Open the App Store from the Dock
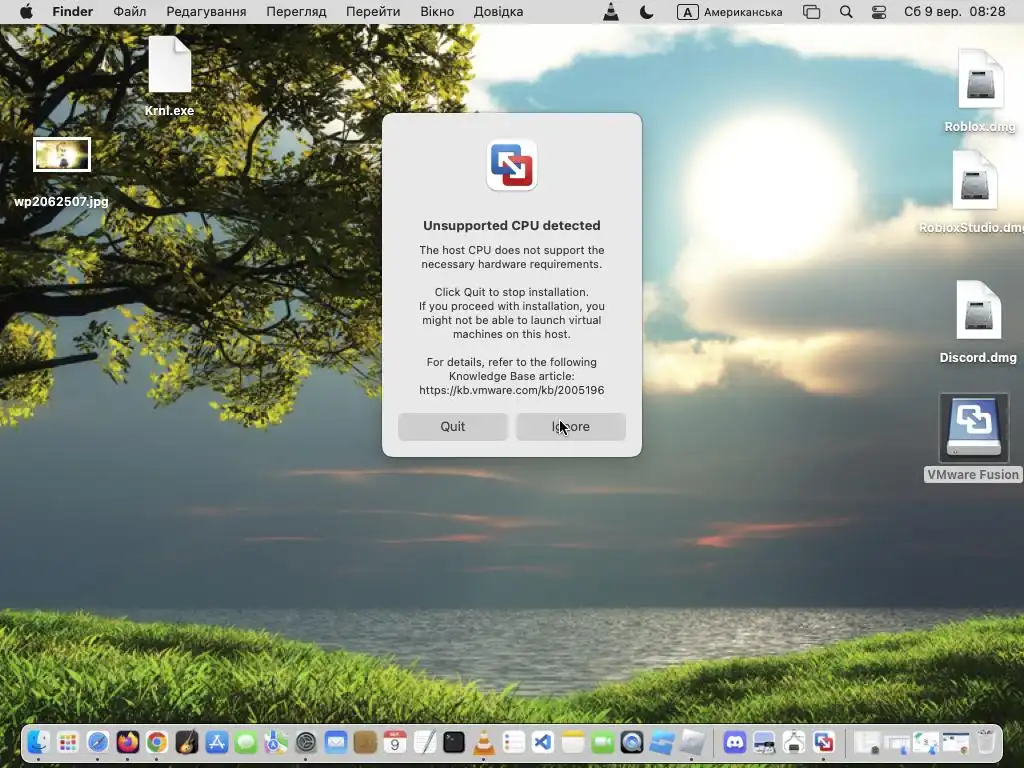 point(216,743)
